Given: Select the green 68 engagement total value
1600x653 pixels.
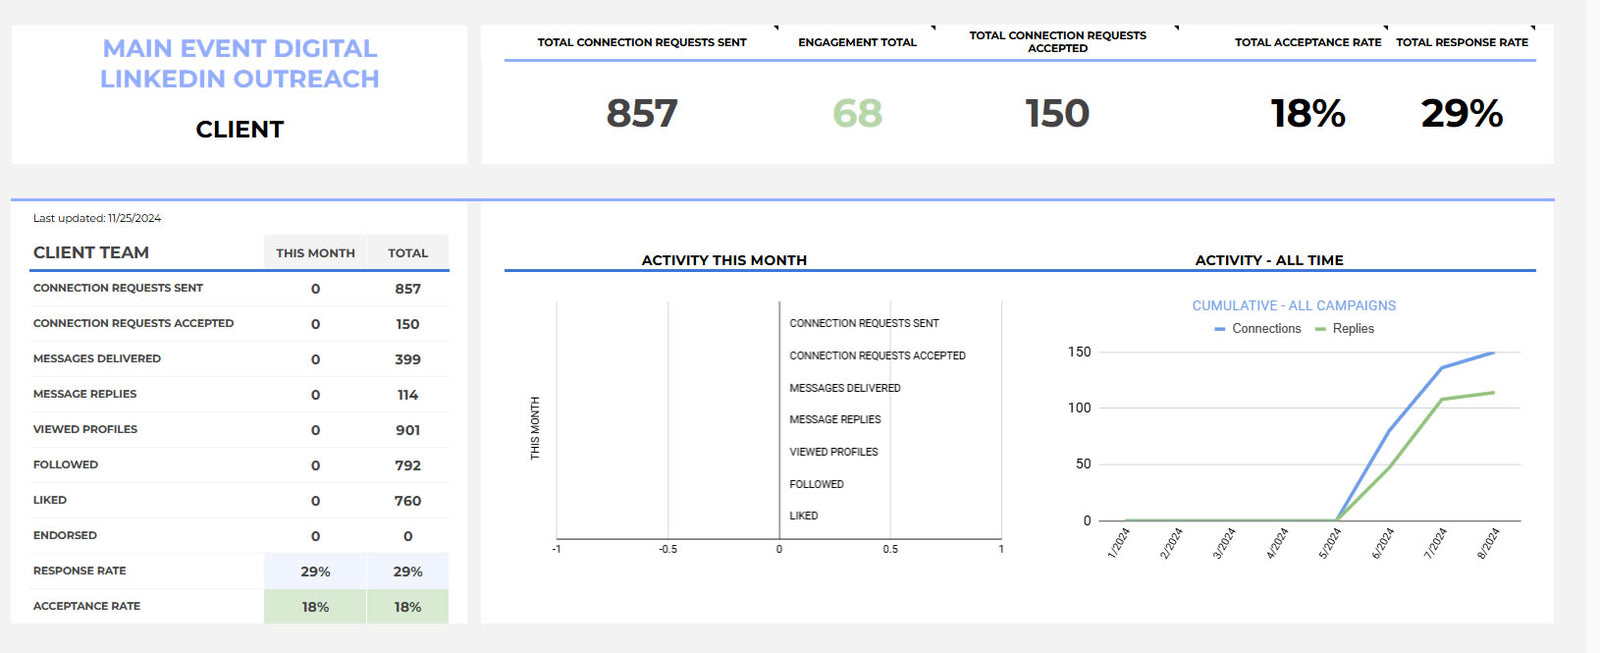Looking at the screenshot, I should (857, 113).
